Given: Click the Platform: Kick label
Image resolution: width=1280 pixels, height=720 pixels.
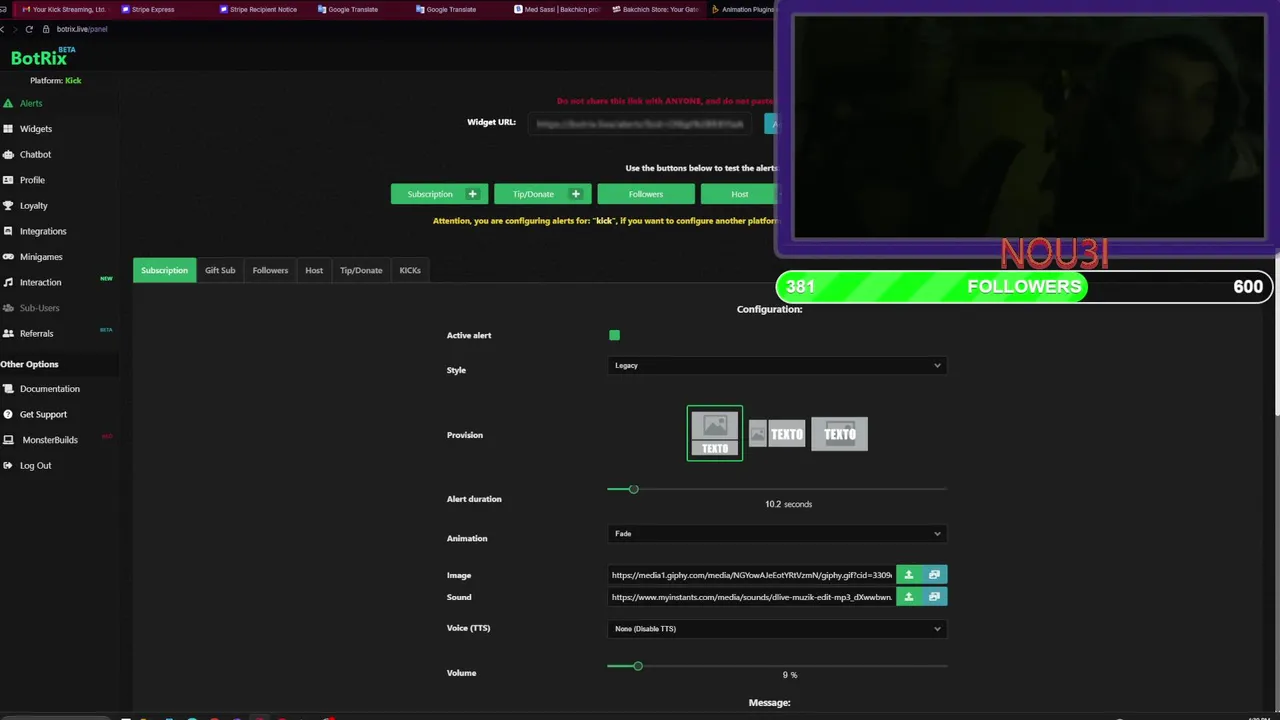Looking at the screenshot, I should [56, 80].
